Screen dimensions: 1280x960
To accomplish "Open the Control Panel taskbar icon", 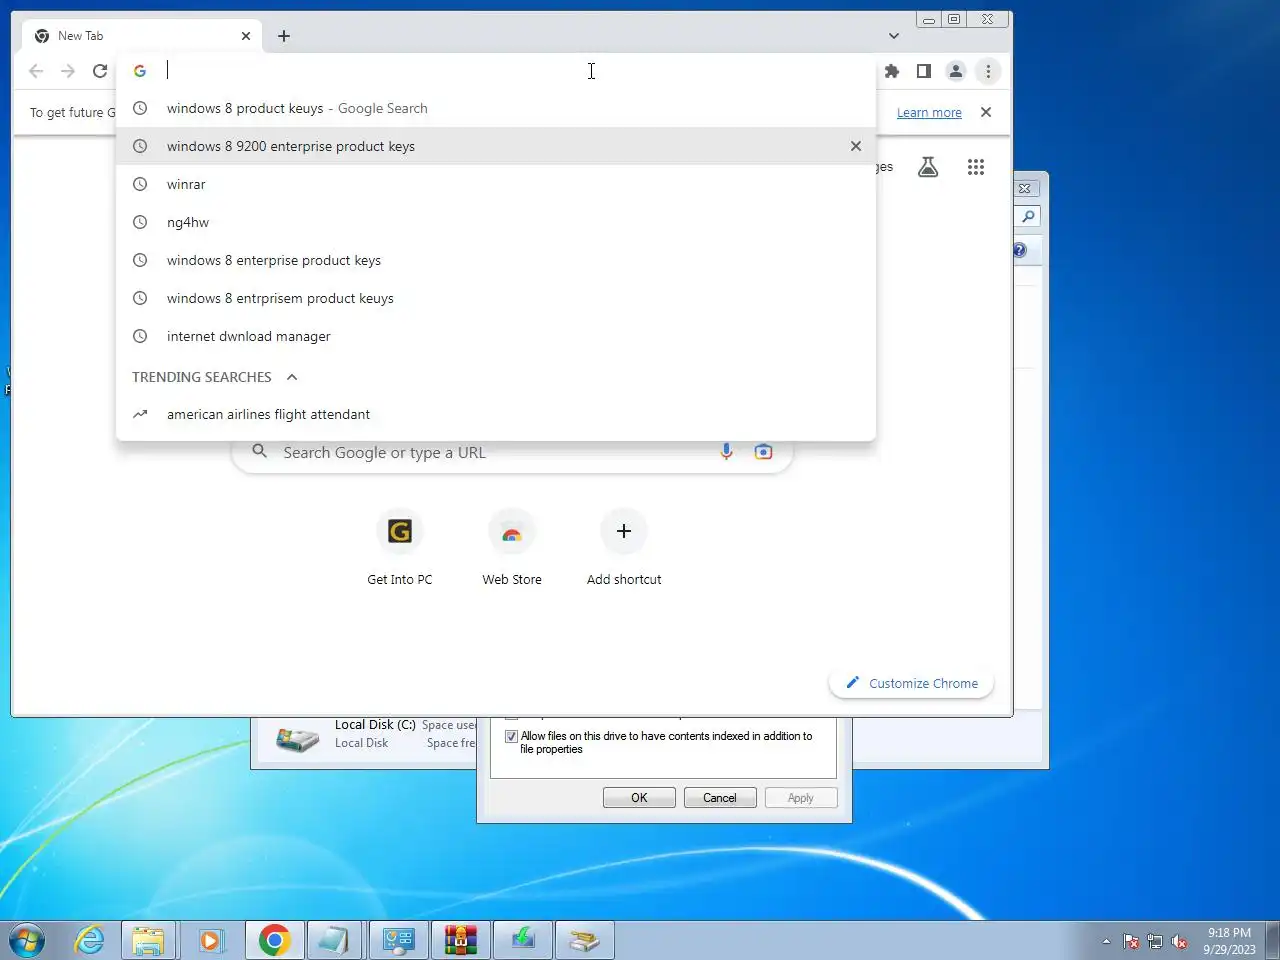I will [399, 940].
